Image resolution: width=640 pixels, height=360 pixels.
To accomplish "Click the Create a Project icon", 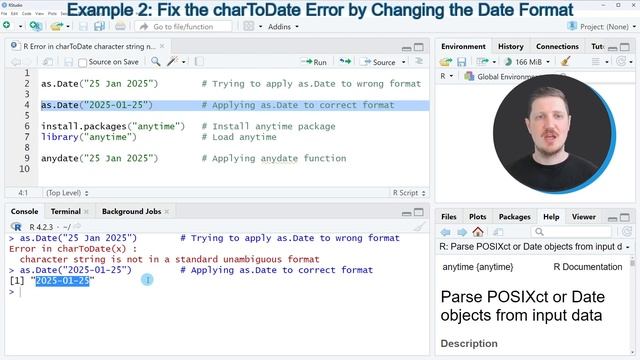I will (36, 26).
